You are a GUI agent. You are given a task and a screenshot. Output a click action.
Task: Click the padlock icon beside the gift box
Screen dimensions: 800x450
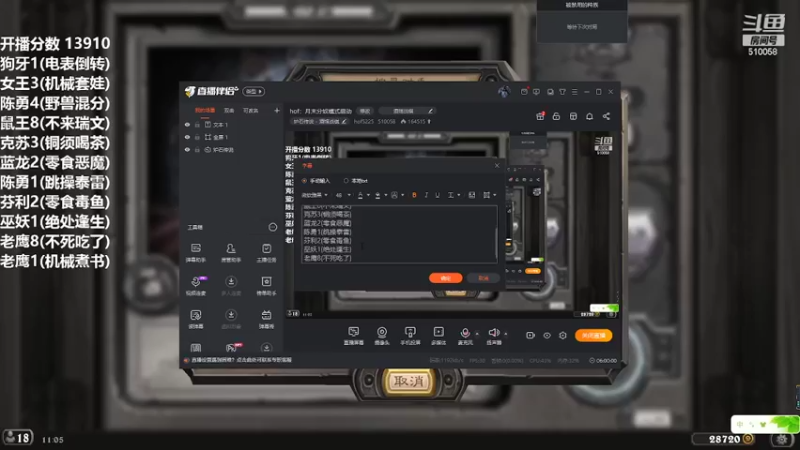coord(556,116)
